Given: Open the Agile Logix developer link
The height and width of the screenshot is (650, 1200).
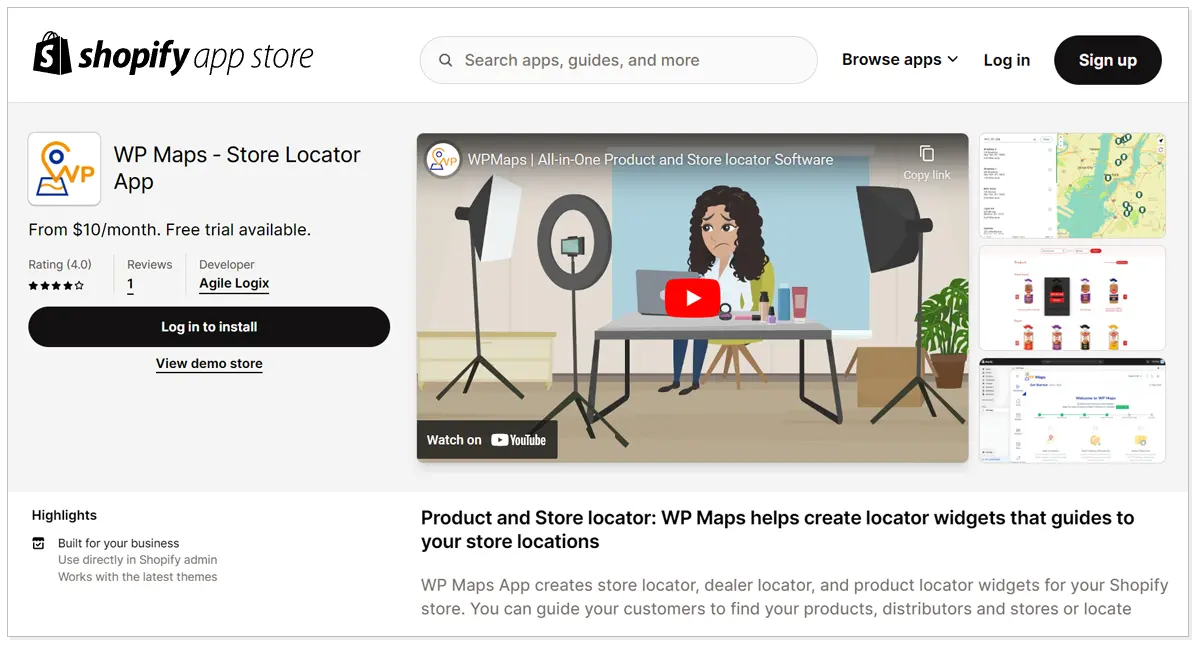Looking at the screenshot, I should click(234, 284).
